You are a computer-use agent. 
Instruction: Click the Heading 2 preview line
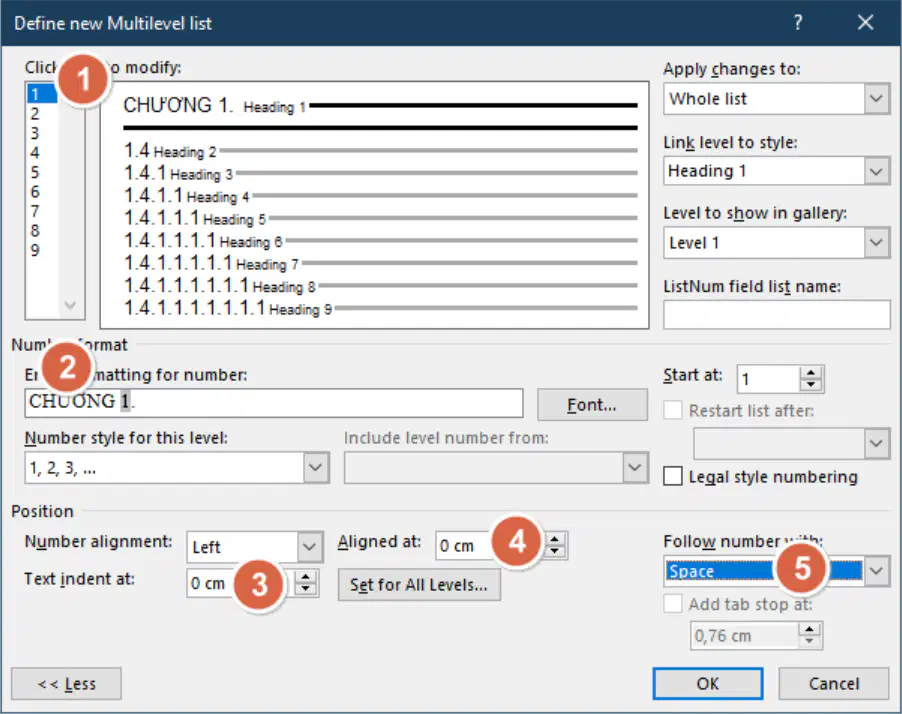click(381, 151)
